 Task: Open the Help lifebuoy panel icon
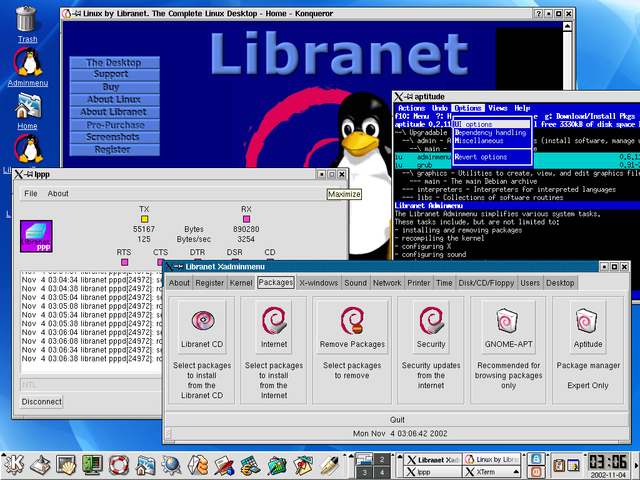click(119, 465)
